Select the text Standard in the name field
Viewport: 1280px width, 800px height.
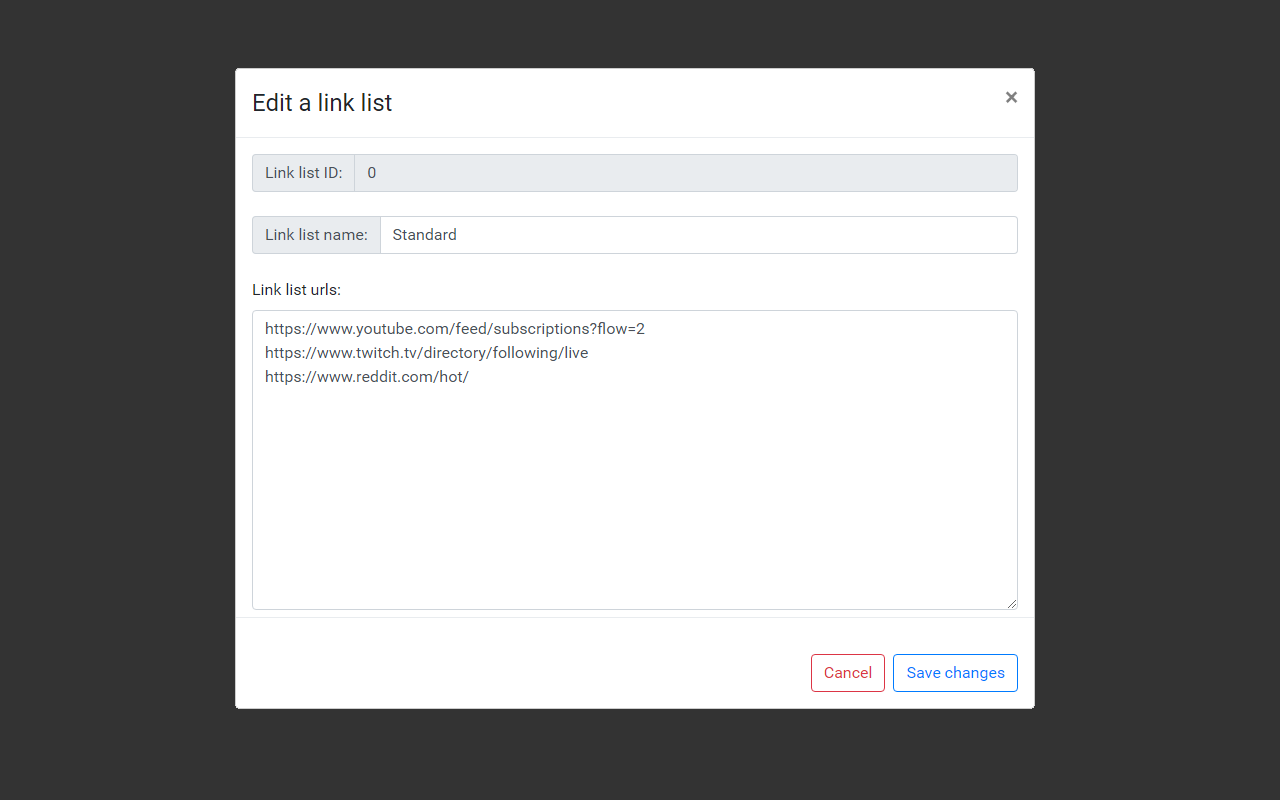point(424,234)
